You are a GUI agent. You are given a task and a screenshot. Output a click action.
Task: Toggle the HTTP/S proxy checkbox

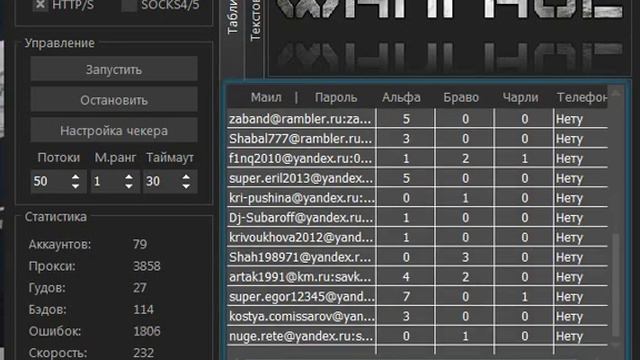[40, 5]
